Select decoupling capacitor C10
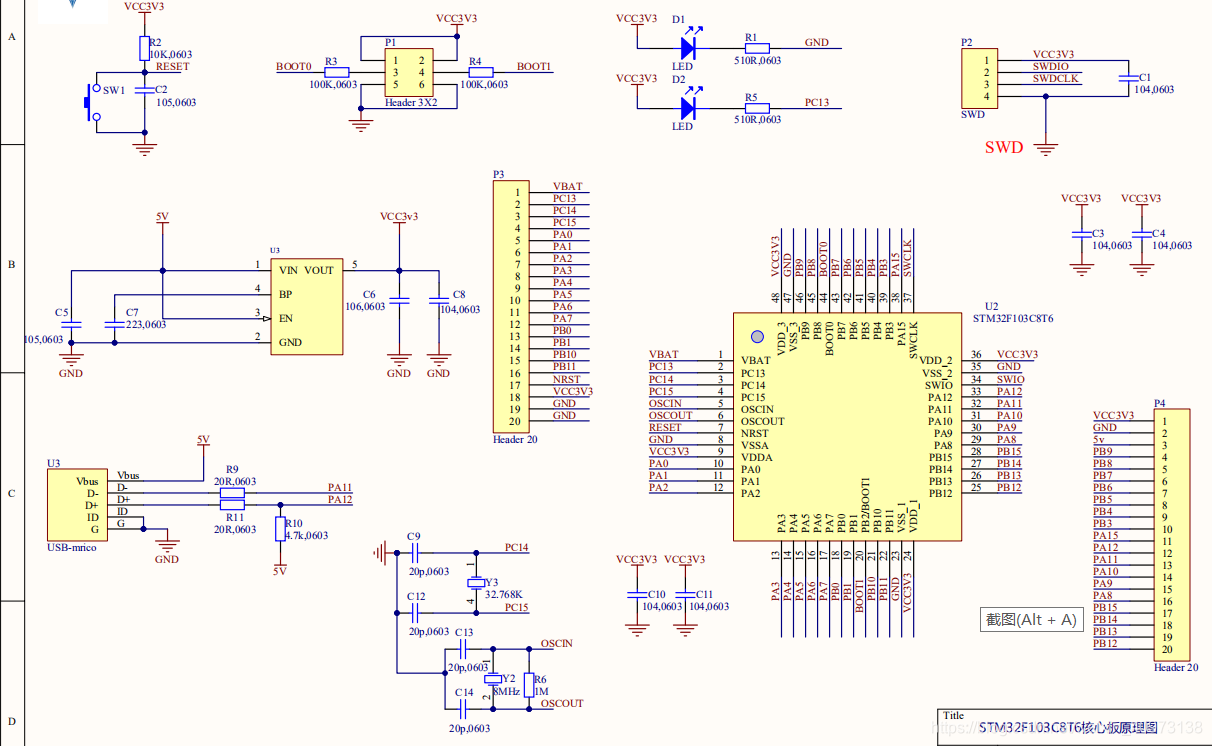 tap(637, 594)
